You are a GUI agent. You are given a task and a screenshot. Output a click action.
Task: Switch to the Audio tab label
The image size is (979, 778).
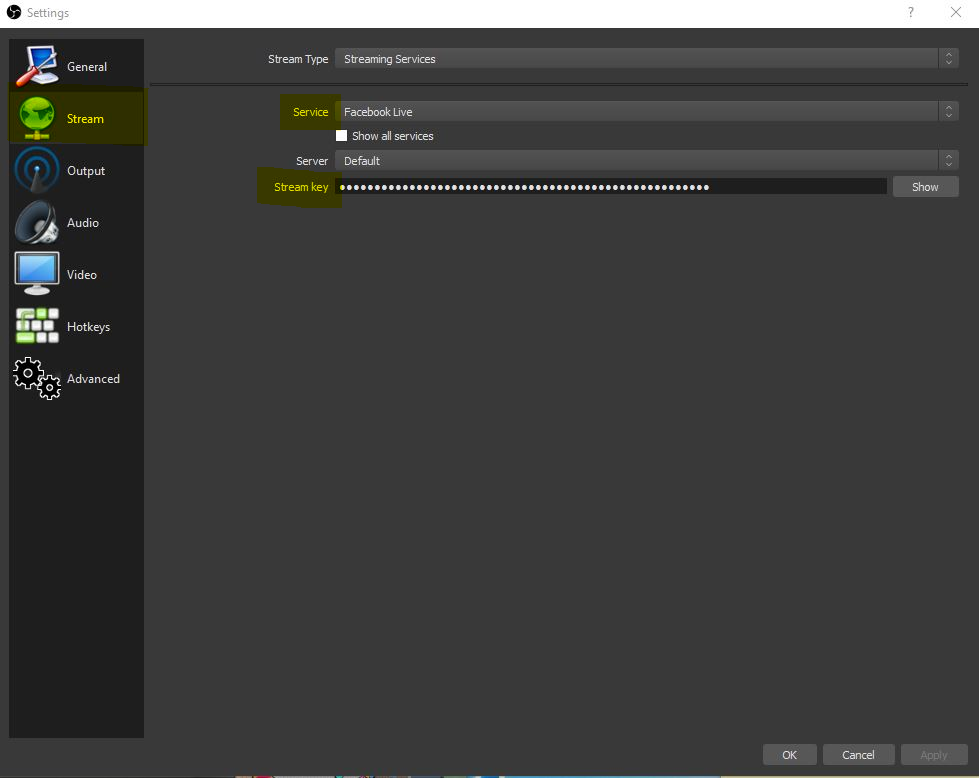pos(82,223)
